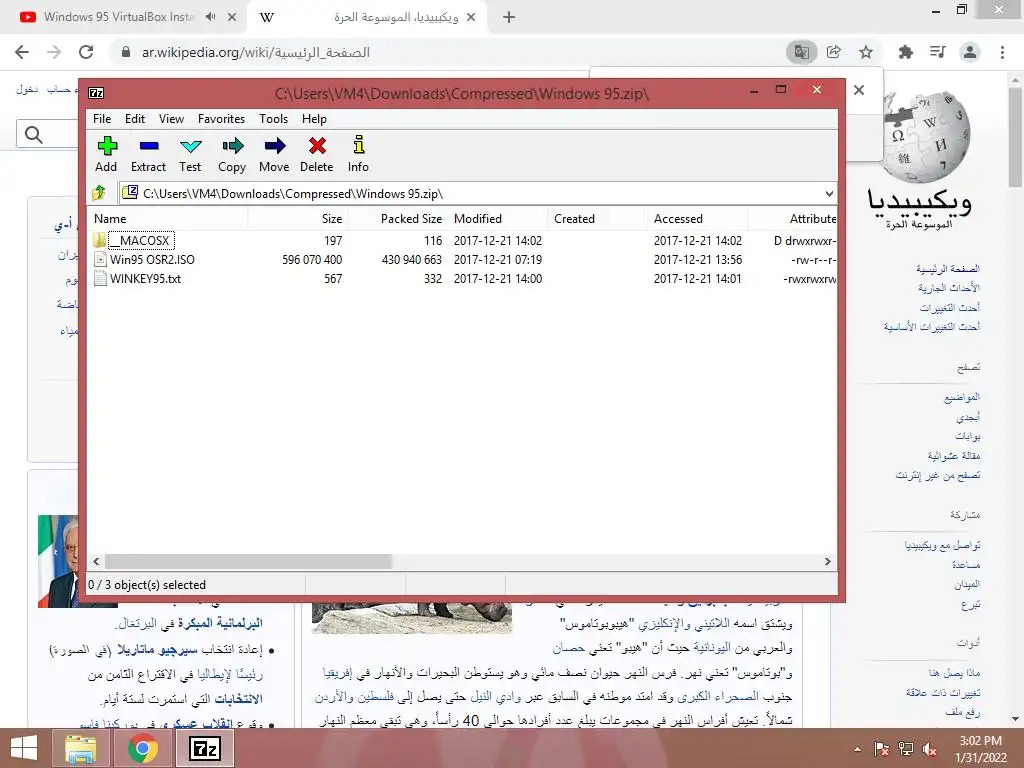Go up one folder level icon

coord(99,193)
